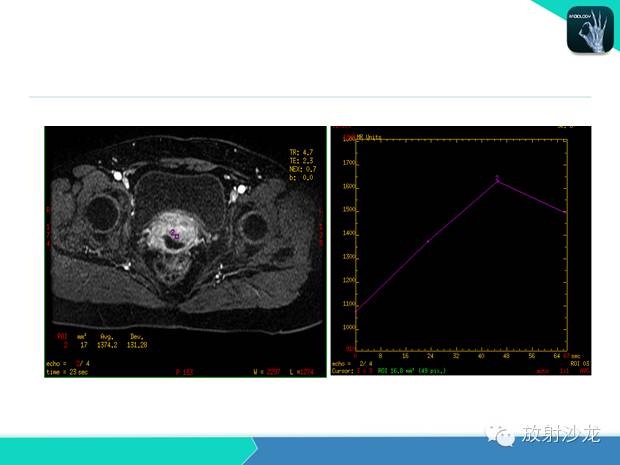Click the red W window width value
Screen dimensions: 620x465
point(273,372)
